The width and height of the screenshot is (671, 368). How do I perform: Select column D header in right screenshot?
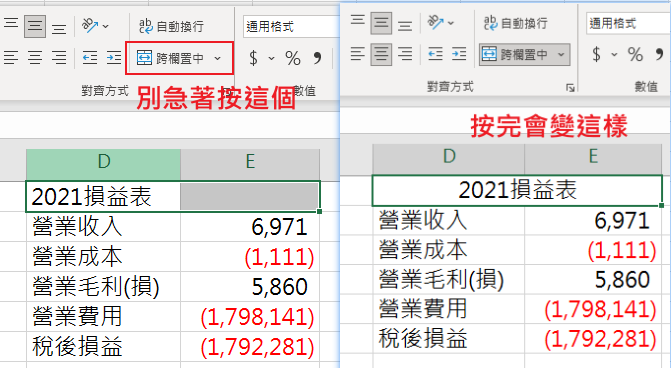tap(449, 158)
